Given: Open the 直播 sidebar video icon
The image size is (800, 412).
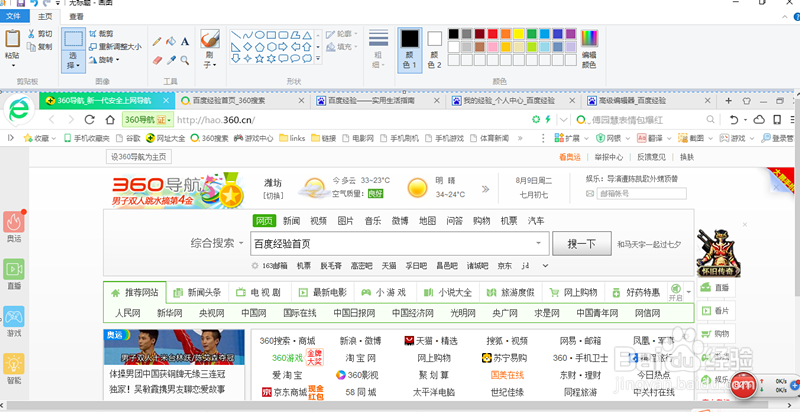Looking at the screenshot, I should coord(14,269).
